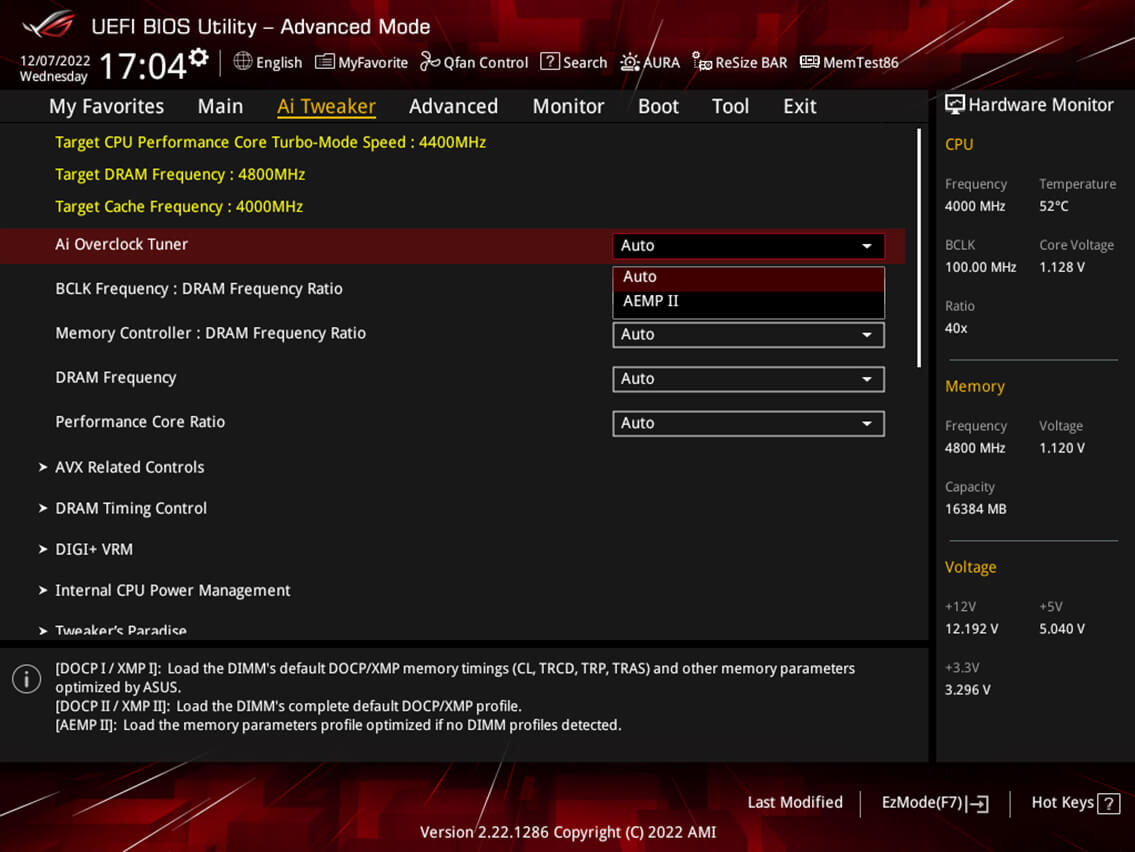The image size is (1135, 852).
Task: Switch to the Advanced tab
Action: click(453, 106)
